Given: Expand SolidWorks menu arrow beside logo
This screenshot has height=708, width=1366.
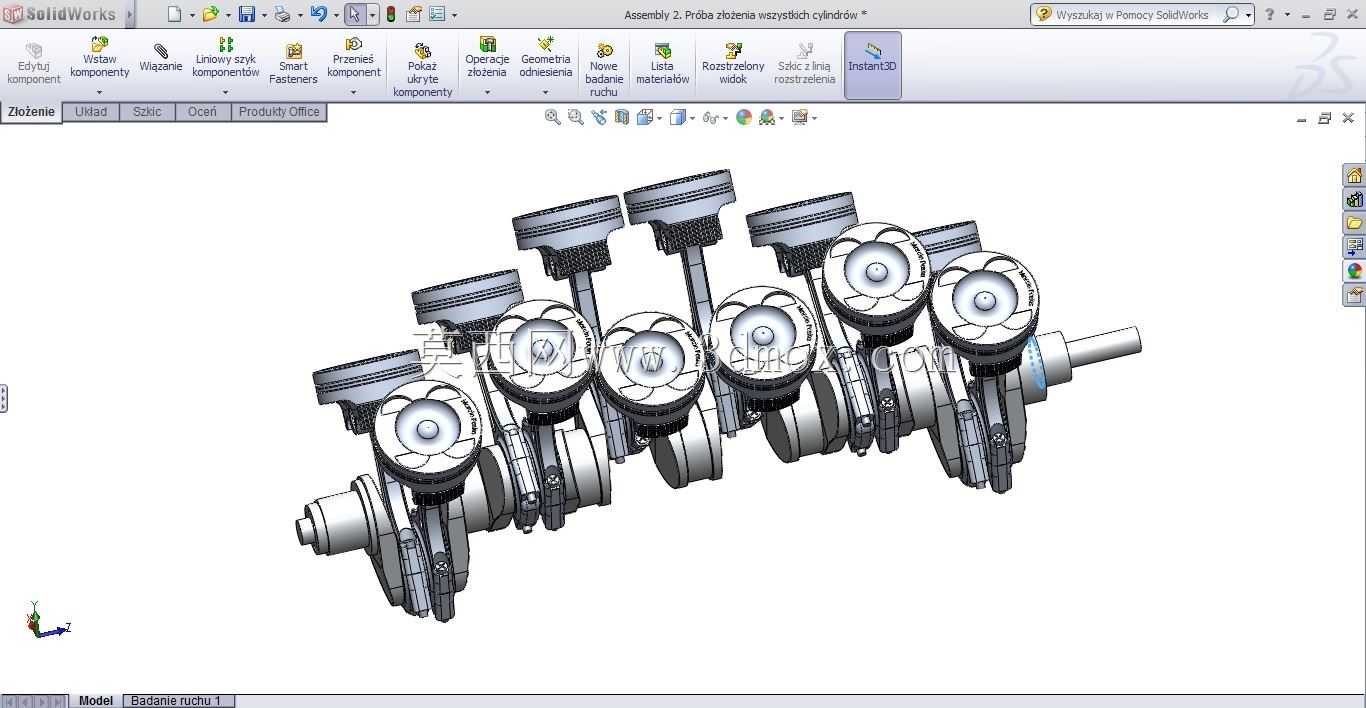Looking at the screenshot, I should (129, 14).
